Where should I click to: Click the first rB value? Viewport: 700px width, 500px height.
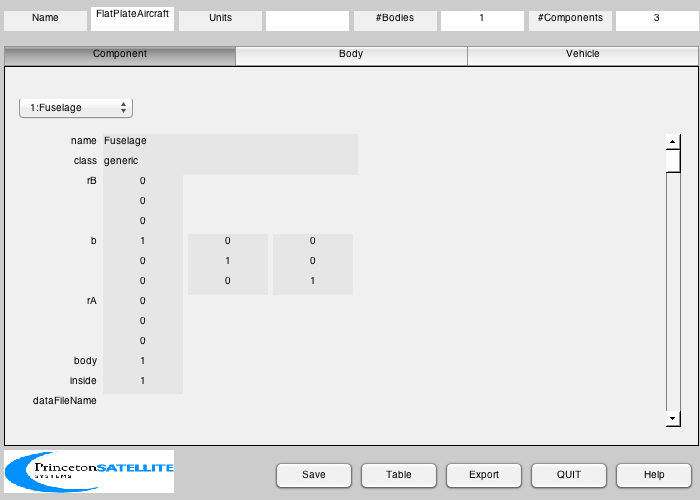click(143, 181)
